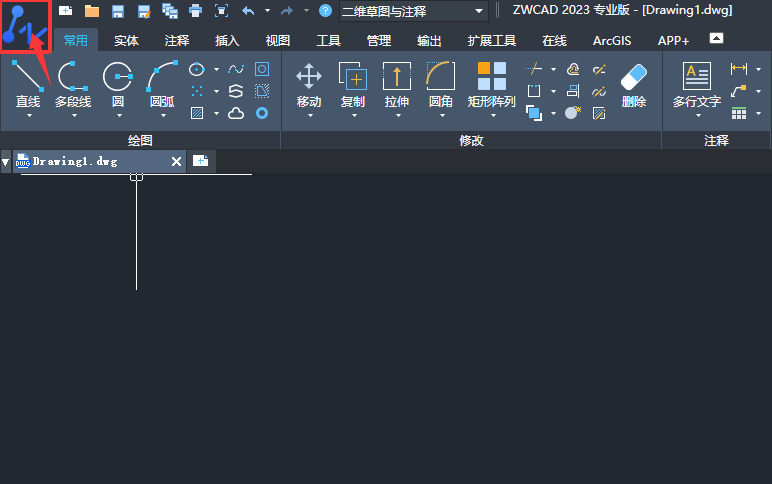
Task: Click the bring-to-front draw order icon
Action: (x=534, y=113)
